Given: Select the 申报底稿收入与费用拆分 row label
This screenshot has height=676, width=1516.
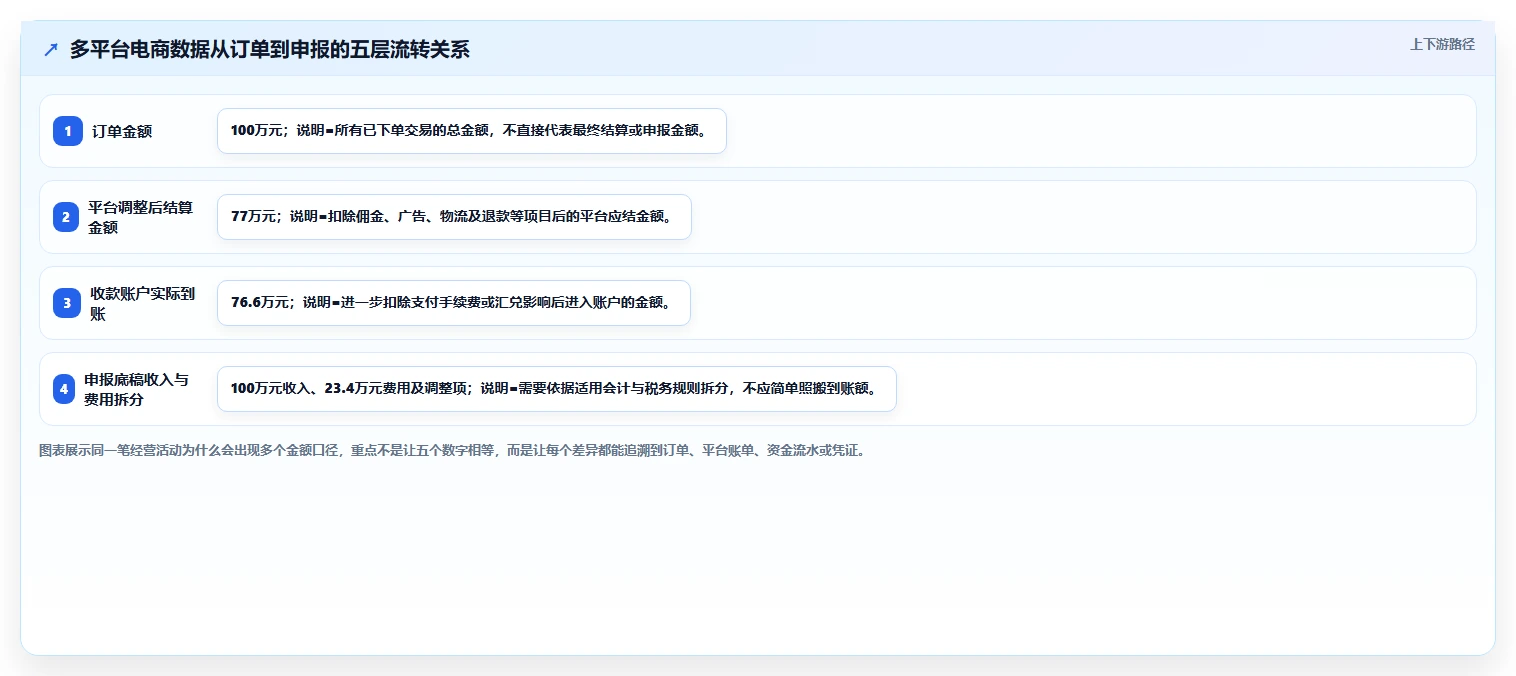Looking at the screenshot, I should [136, 389].
